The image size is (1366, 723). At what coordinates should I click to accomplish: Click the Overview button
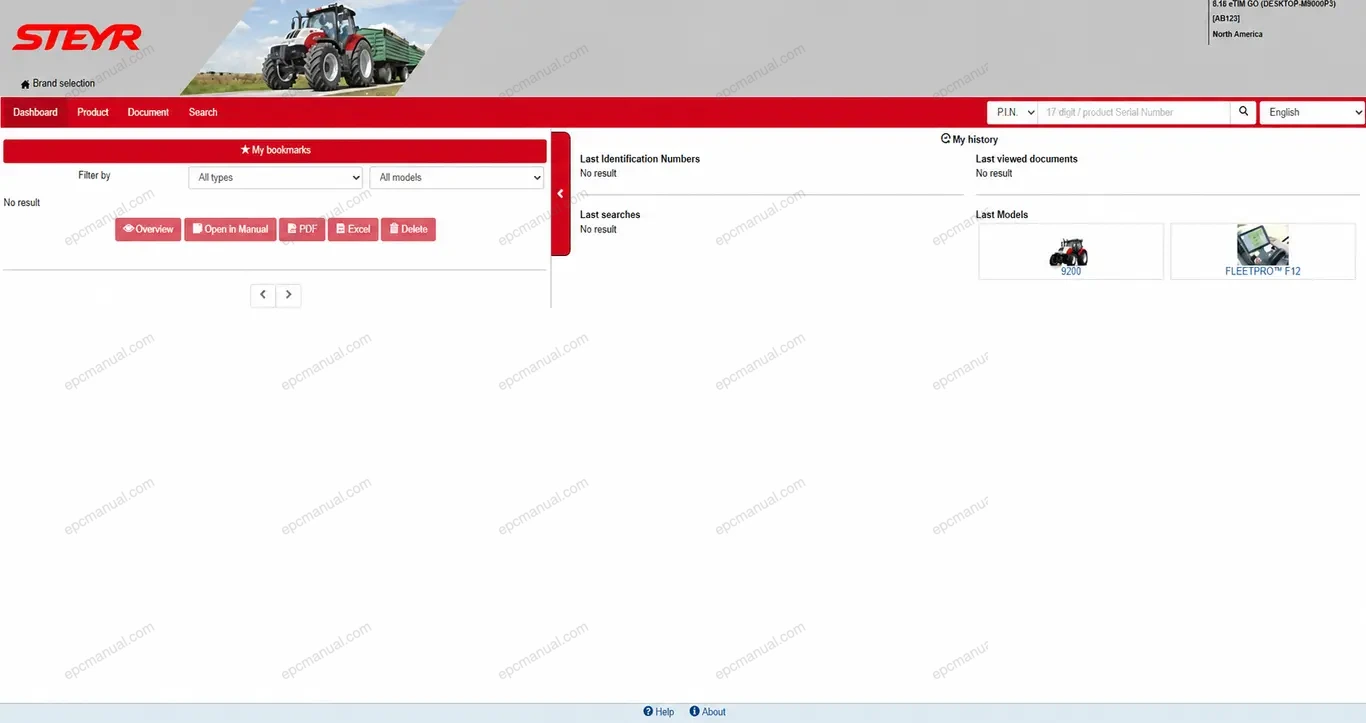point(148,229)
